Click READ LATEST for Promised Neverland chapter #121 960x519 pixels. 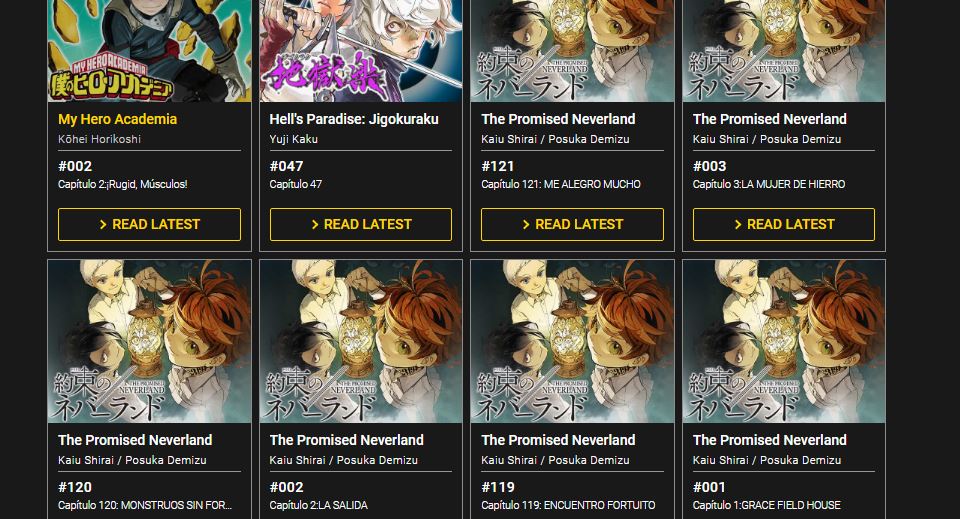coord(572,225)
